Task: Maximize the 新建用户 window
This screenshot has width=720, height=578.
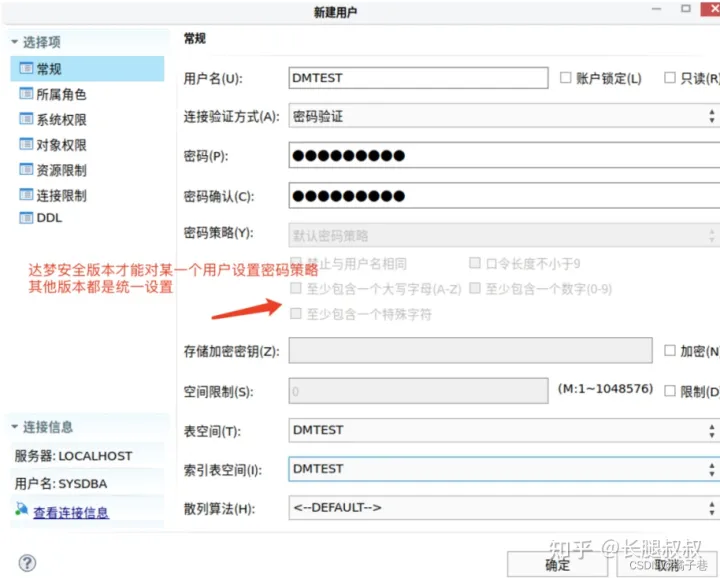Action: [x=686, y=8]
